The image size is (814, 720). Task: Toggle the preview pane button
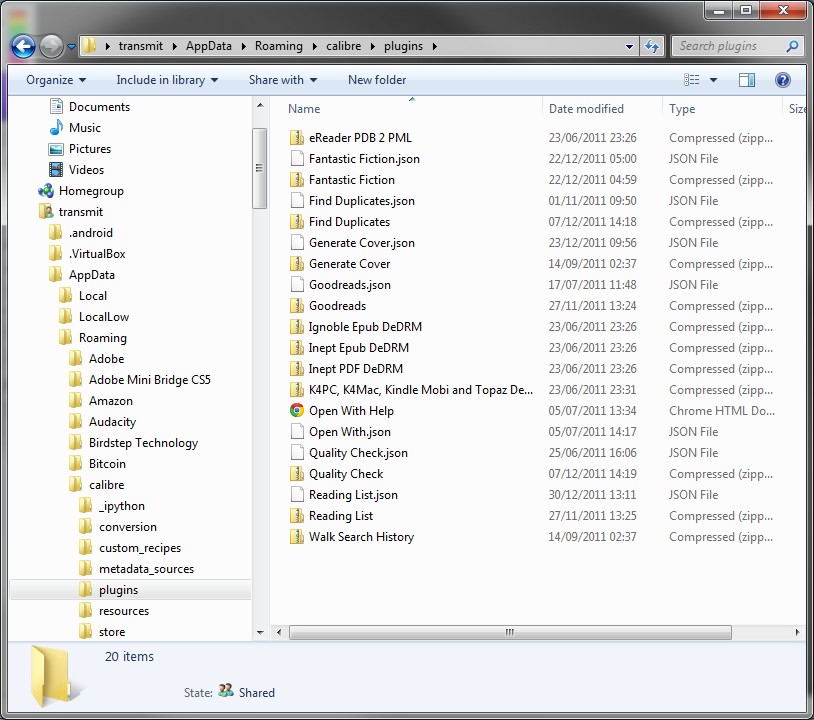point(747,80)
